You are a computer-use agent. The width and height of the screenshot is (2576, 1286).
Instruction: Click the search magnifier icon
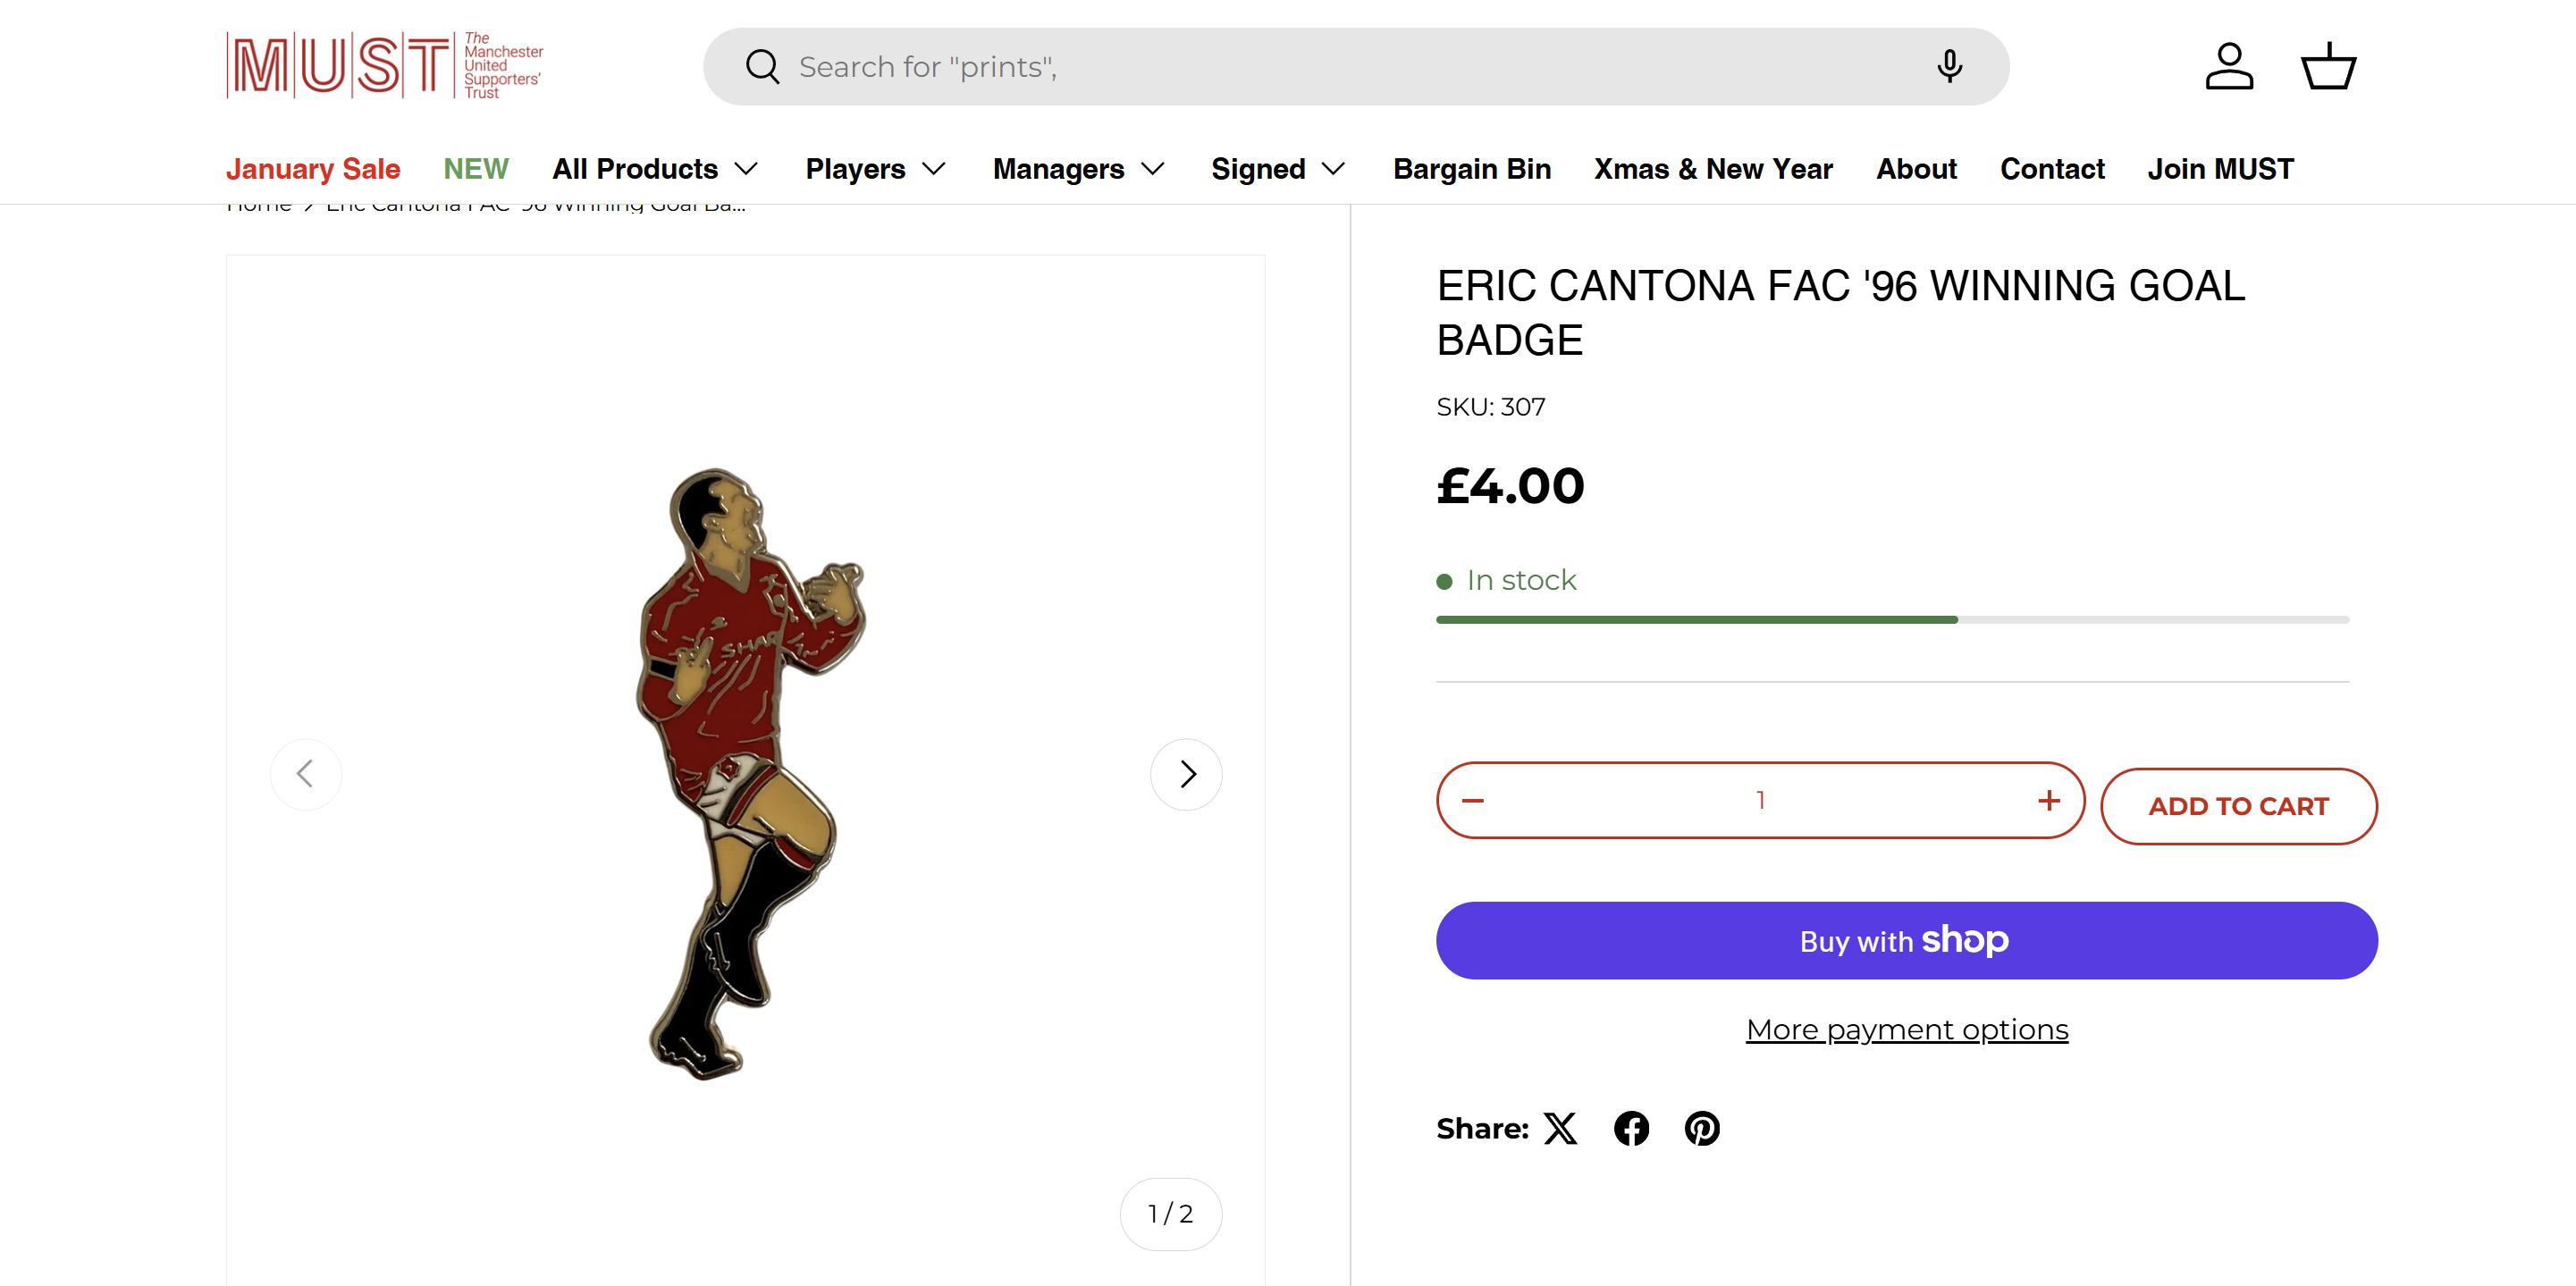762,67
